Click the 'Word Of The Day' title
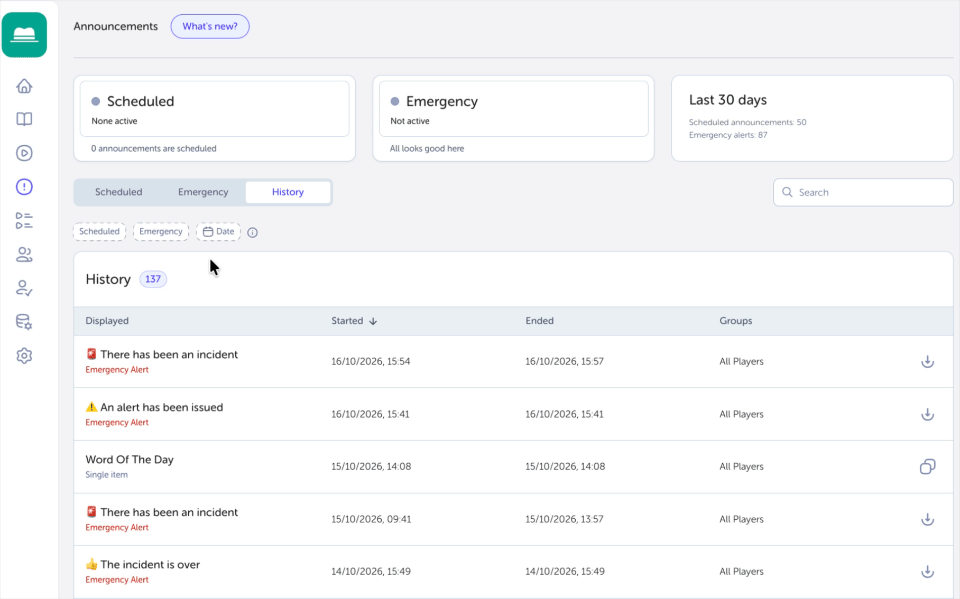960x599 pixels. [130, 459]
